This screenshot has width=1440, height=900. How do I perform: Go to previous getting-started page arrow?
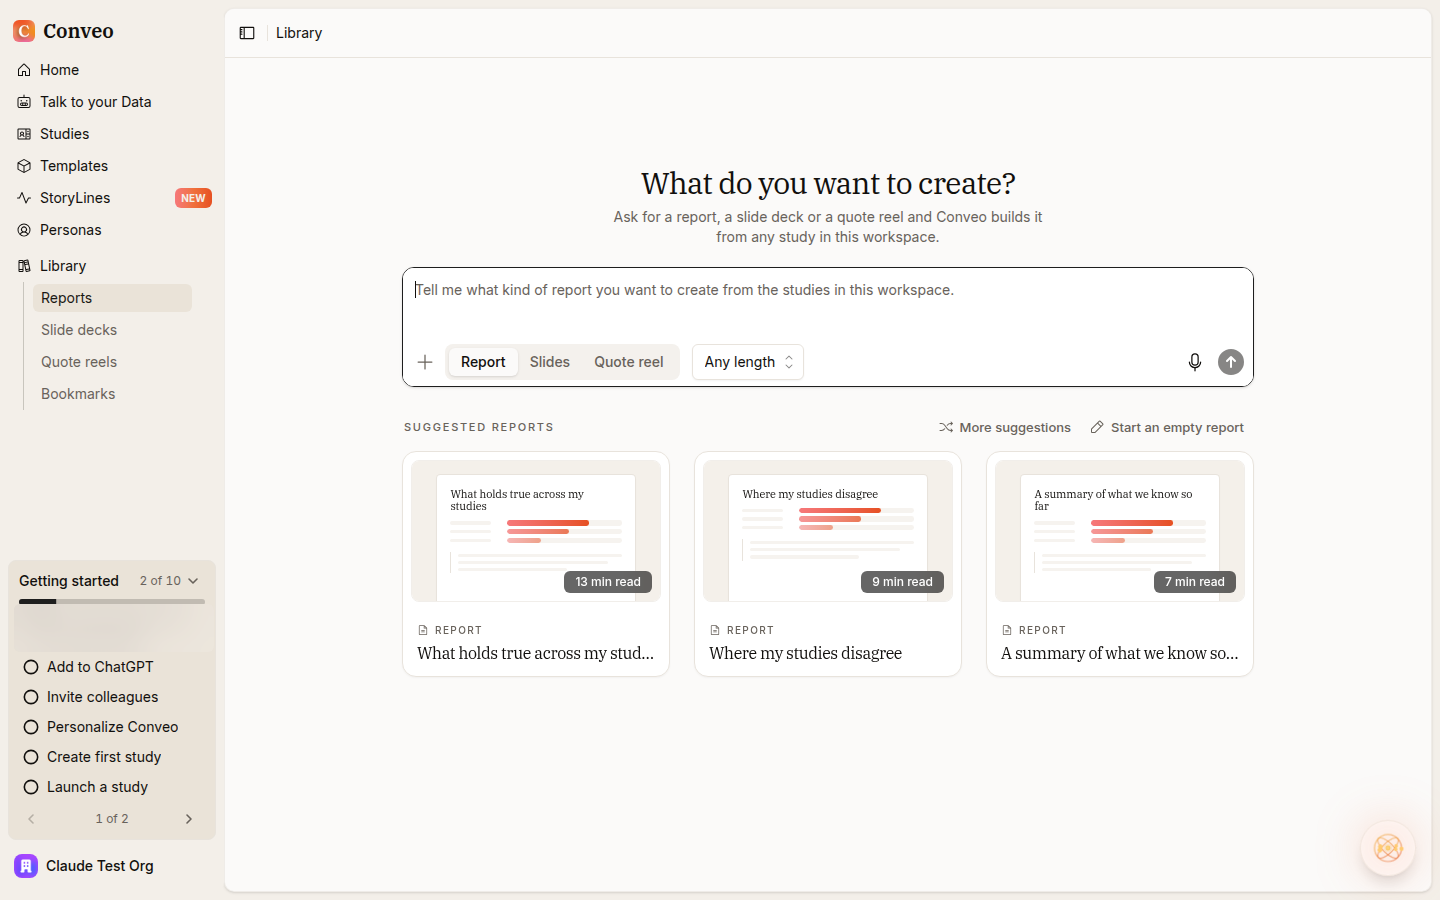(32, 819)
